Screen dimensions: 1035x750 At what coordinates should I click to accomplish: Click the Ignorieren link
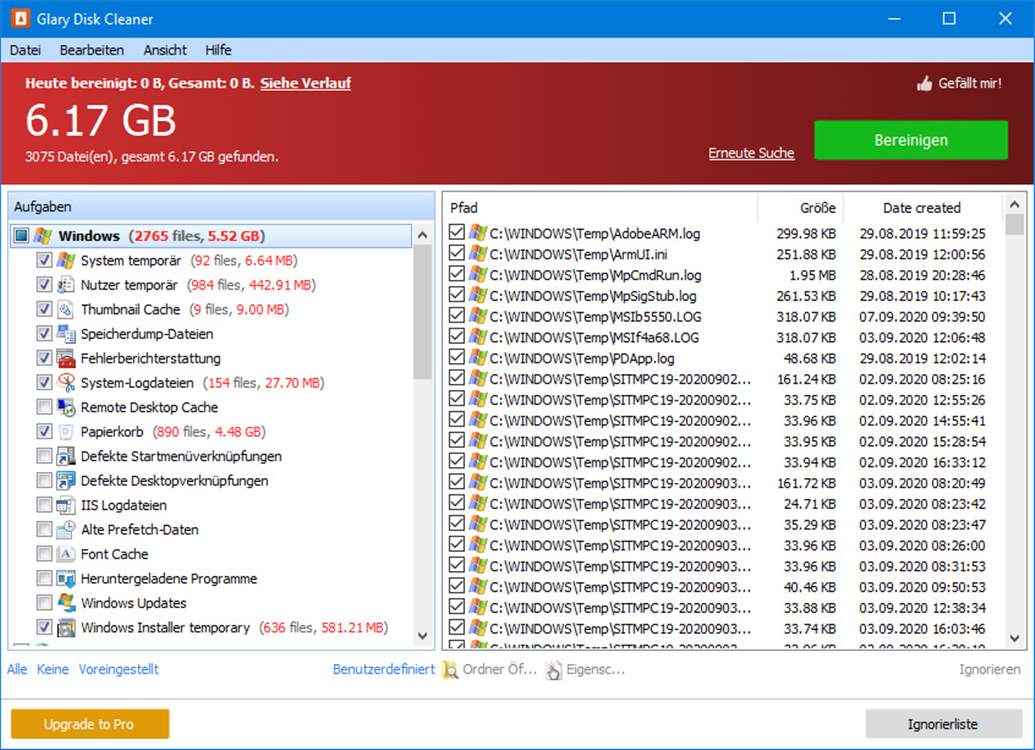coord(989,669)
